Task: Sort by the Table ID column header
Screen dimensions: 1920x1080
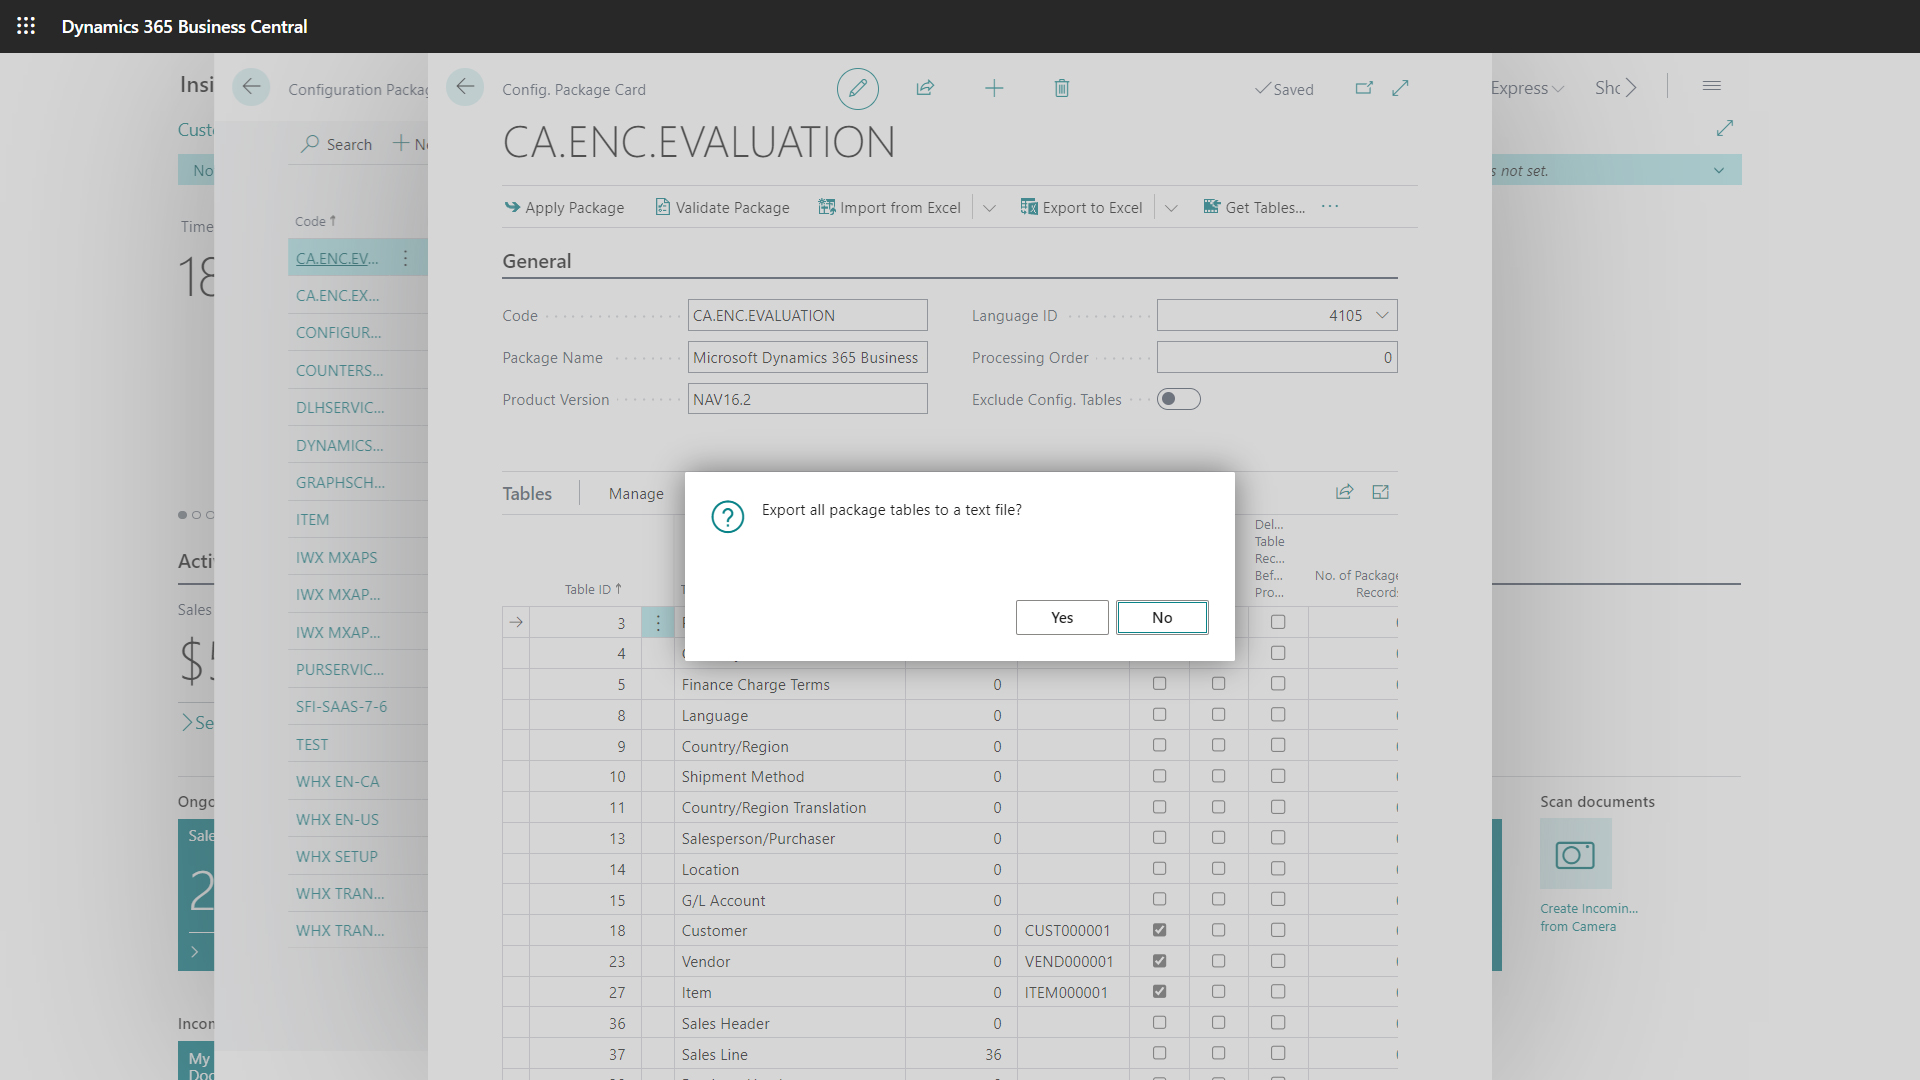Action: [x=592, y=589]
